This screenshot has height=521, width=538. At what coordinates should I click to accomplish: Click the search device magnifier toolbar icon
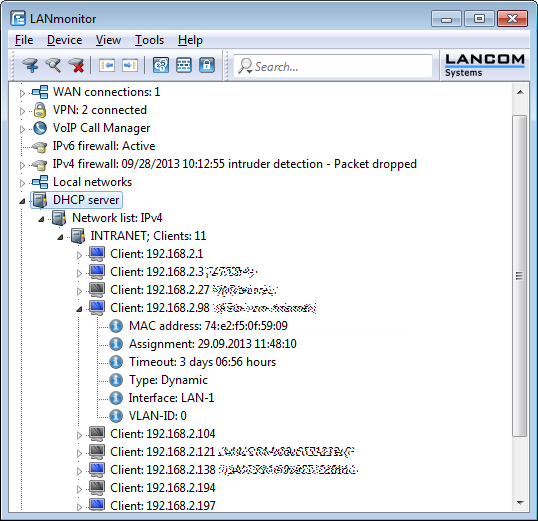(x=53, y=65)
